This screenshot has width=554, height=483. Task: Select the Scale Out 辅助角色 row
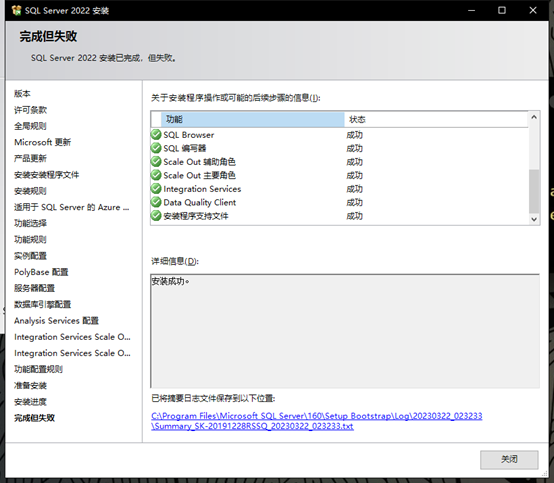pos(340,162)
